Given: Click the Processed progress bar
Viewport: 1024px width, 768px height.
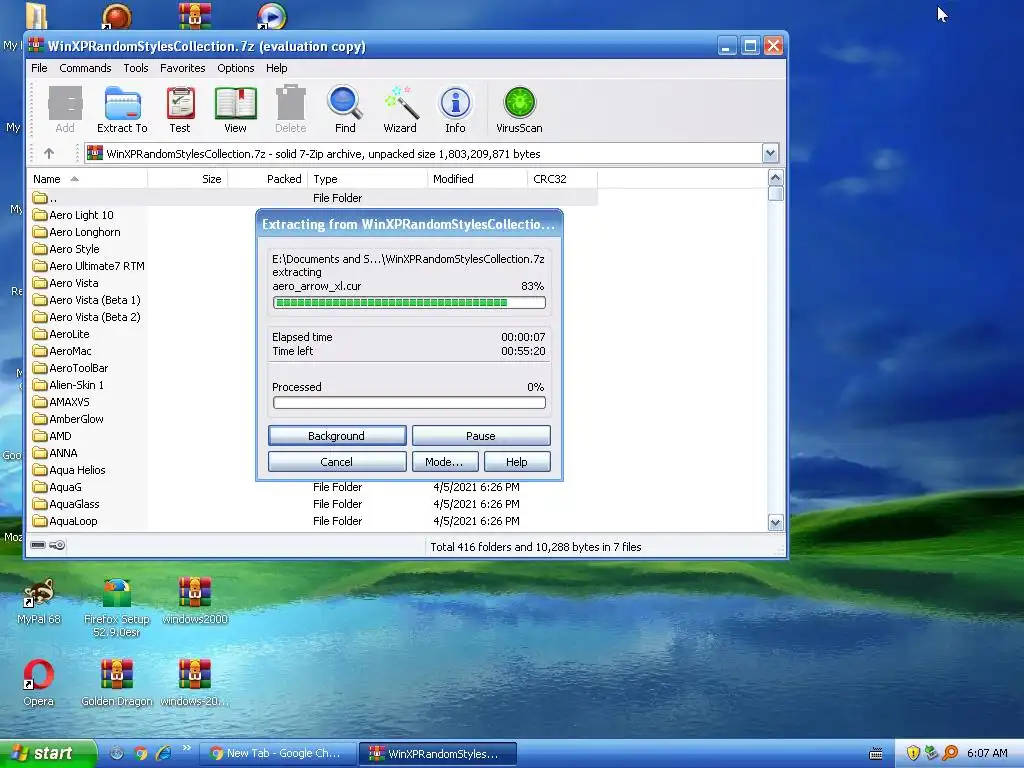Looking at the screenshot, I should [x=409, y=403].
